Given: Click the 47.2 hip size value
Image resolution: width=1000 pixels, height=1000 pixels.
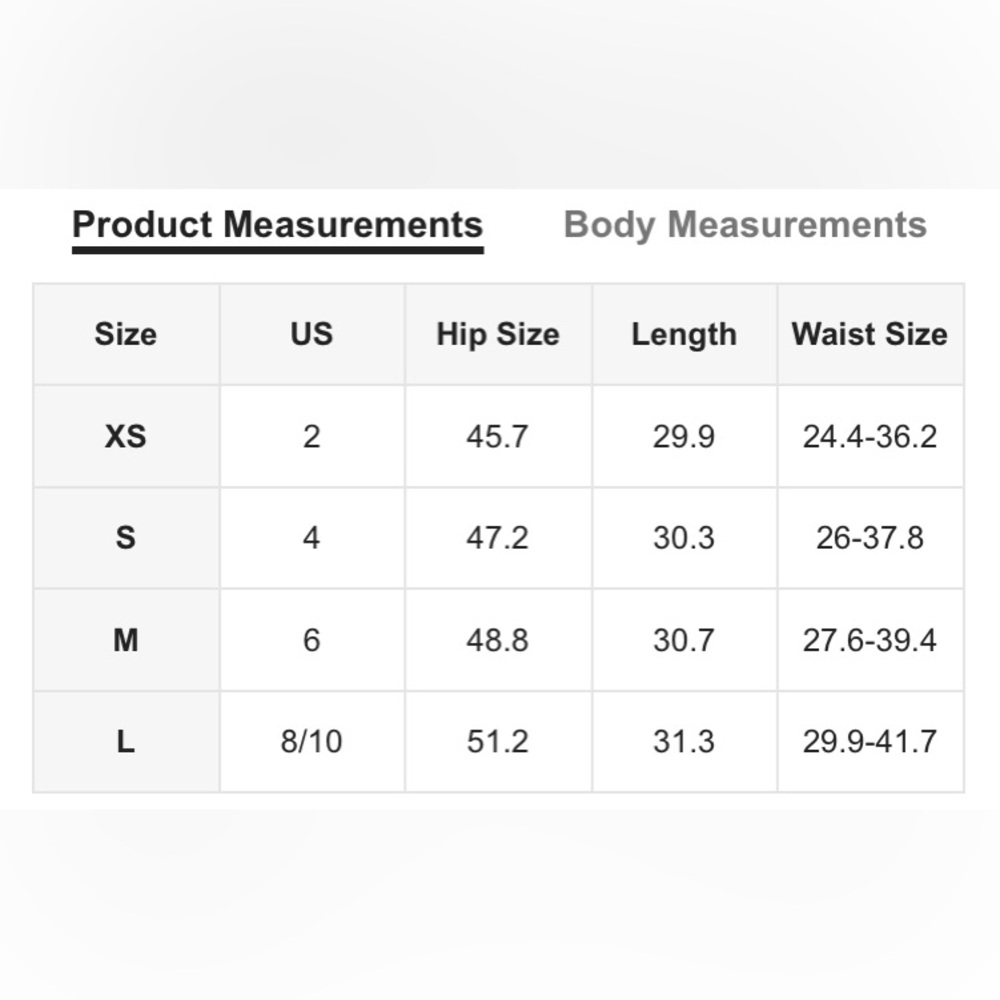Looking at the screenshot, I should click(x=498, y=538).
